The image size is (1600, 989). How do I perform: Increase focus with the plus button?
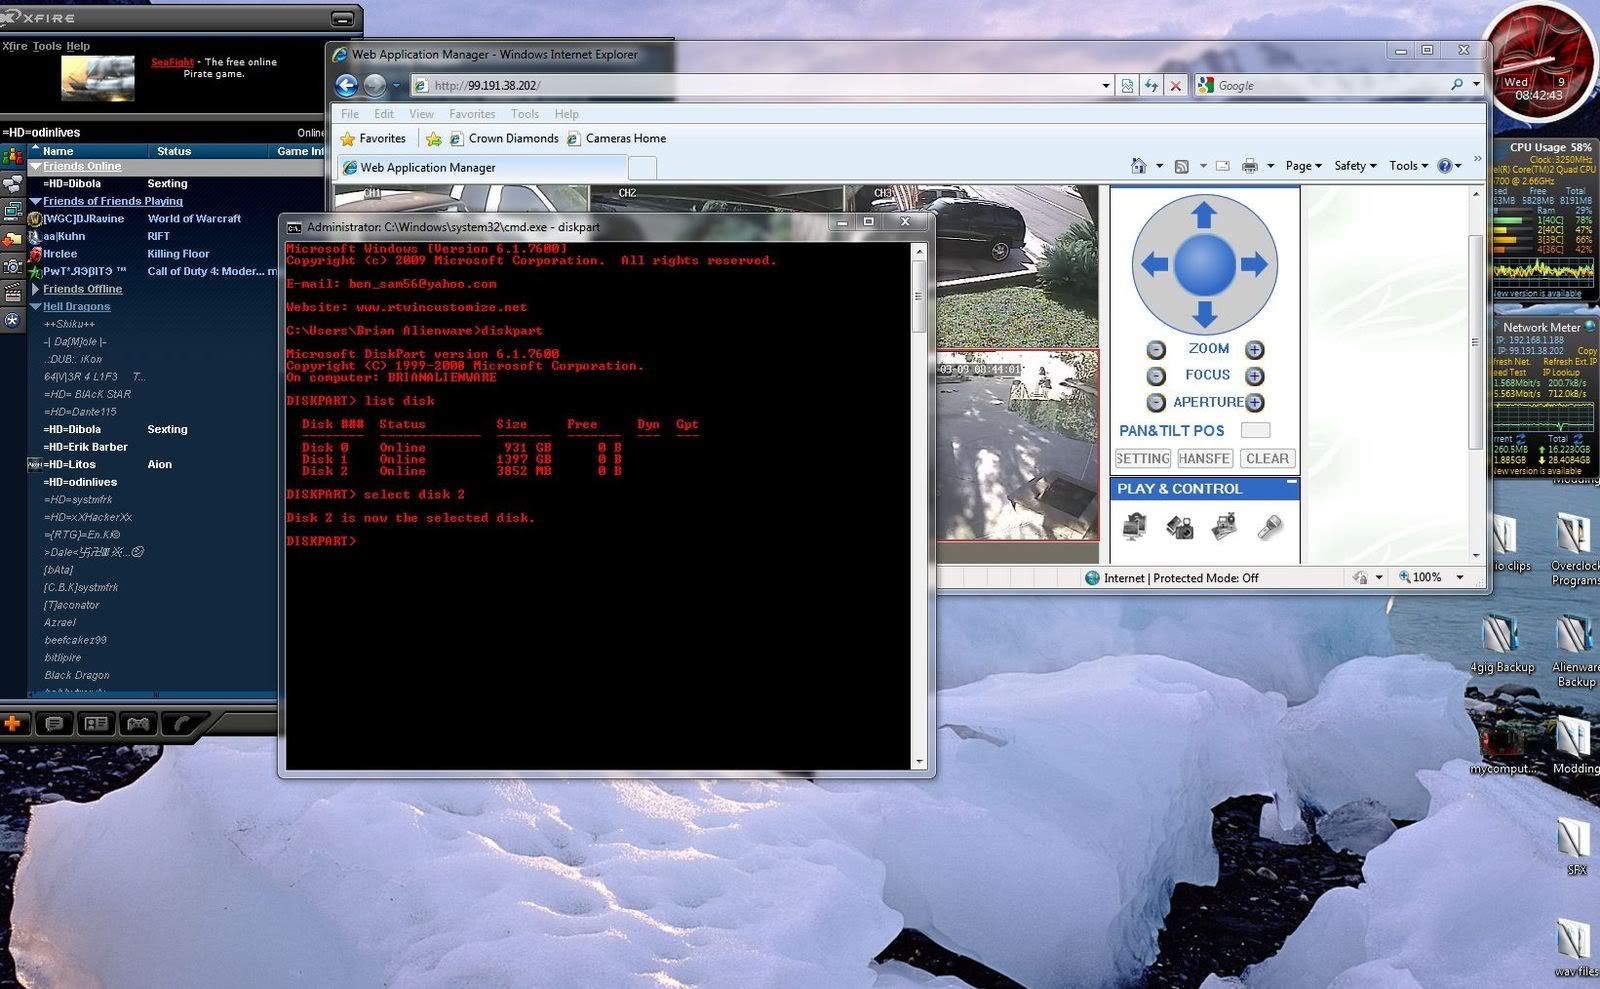click(1254, 376)
